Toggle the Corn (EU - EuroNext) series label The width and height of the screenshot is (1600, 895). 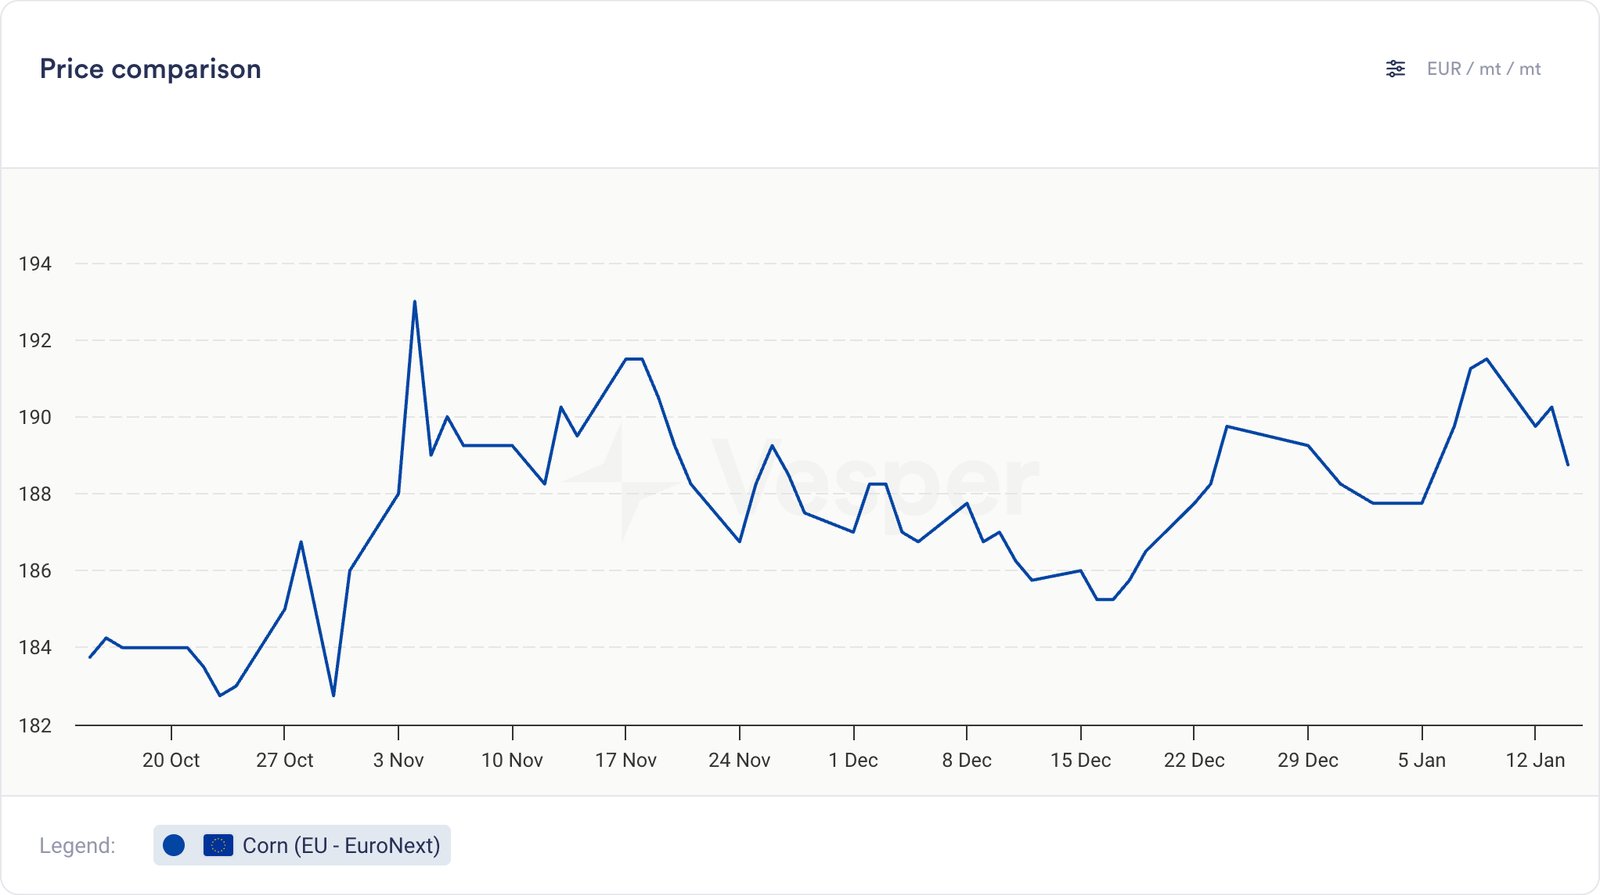341,845
